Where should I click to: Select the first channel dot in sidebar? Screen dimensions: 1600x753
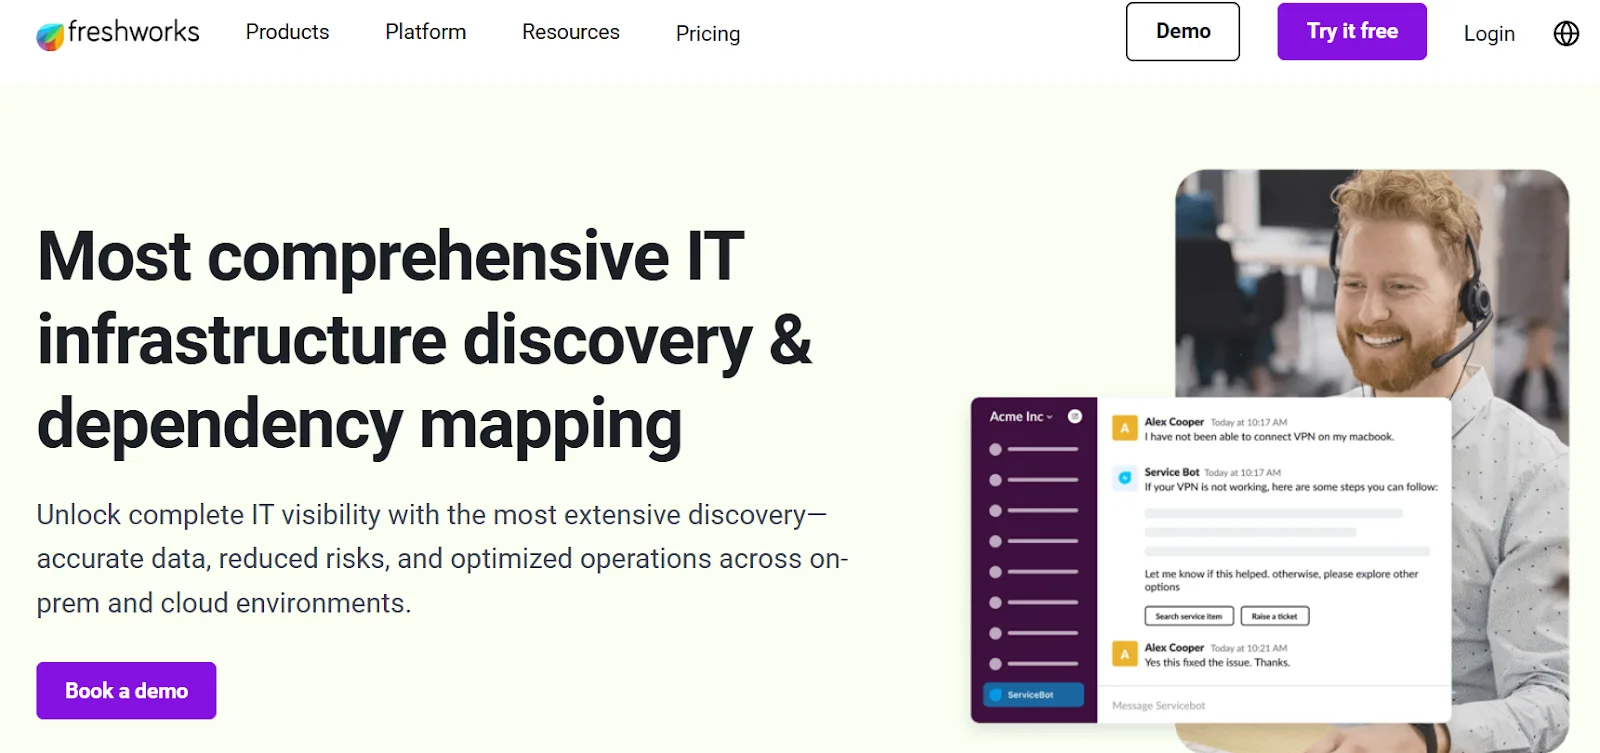click(x=995, y=450)
